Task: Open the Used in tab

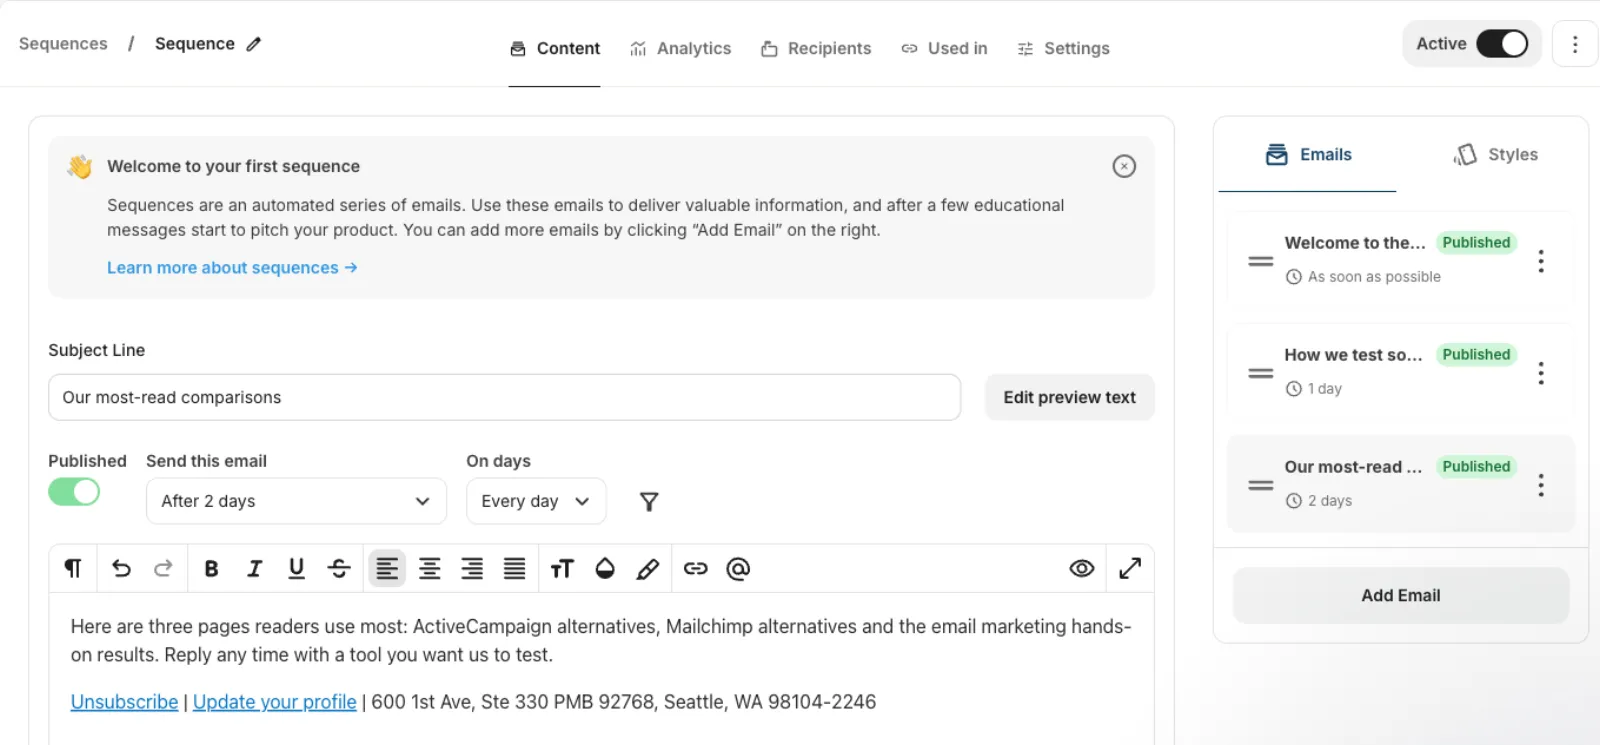Action: coord(944,48)
